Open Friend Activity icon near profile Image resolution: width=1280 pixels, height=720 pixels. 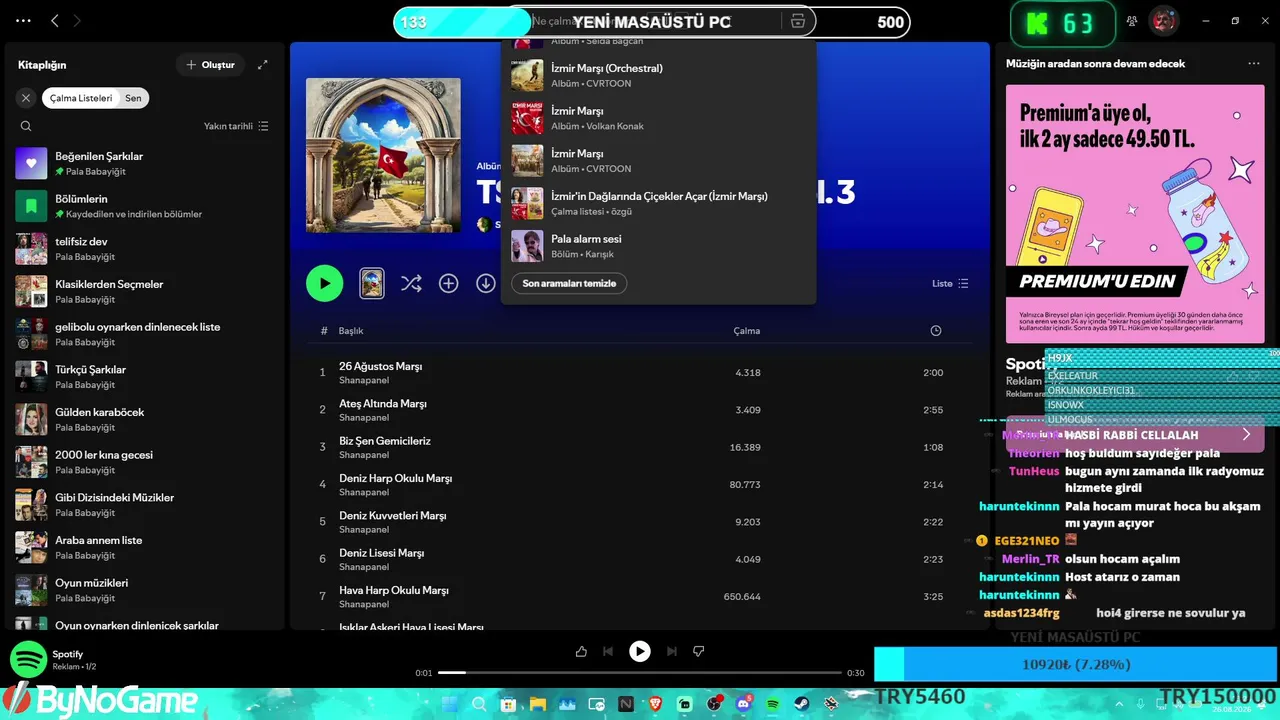coord(1132,21)
